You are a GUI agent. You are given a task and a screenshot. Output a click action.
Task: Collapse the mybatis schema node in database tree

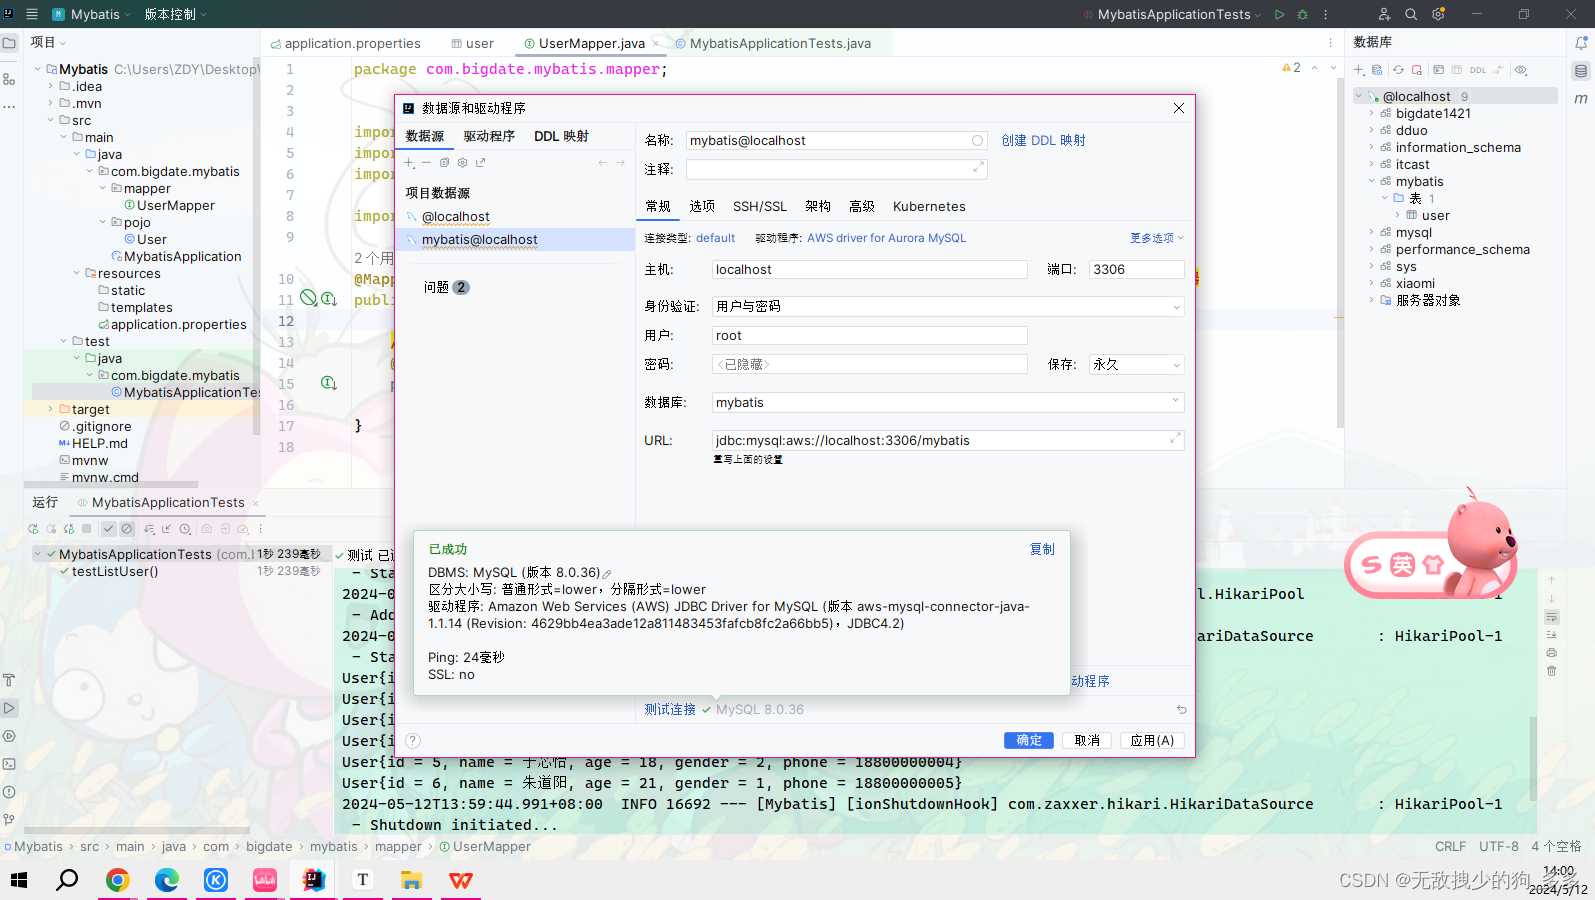coord(1371,181)
